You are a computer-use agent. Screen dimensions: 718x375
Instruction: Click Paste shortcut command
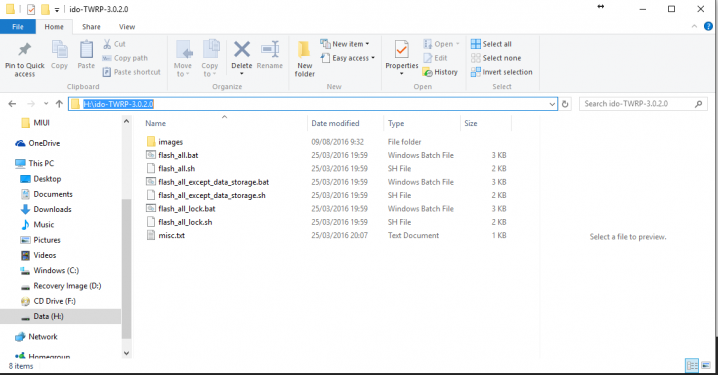tap(131, 72)
